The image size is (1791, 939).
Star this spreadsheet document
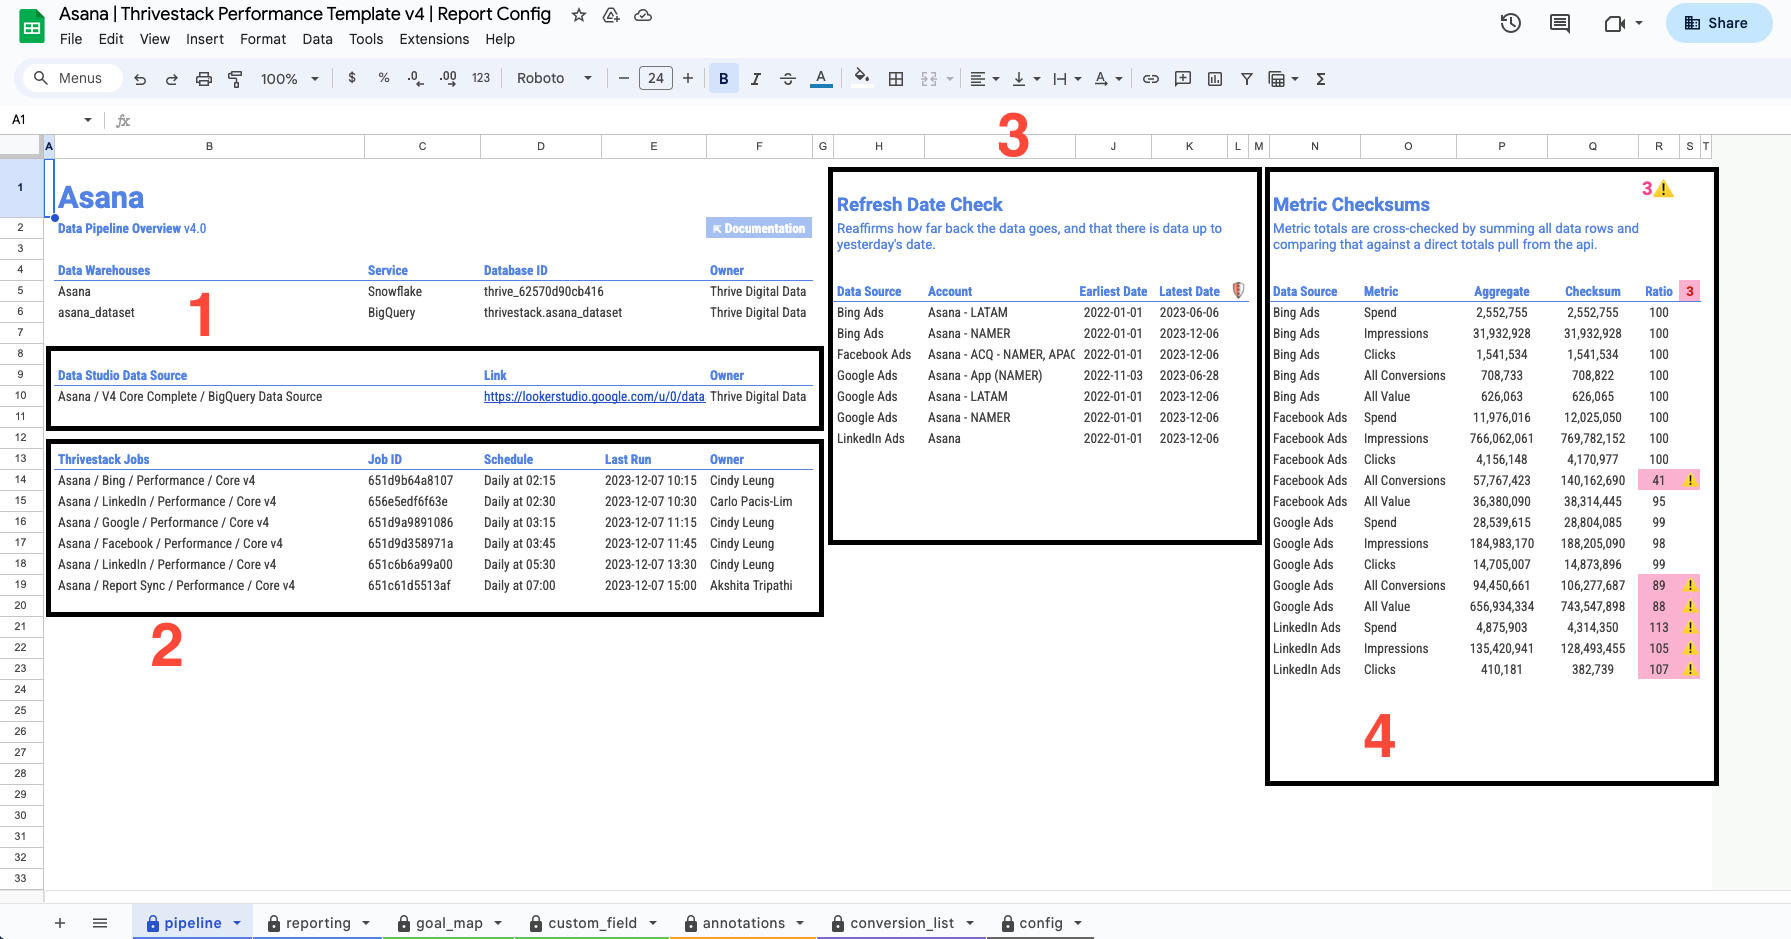click(x=579, y=15)
